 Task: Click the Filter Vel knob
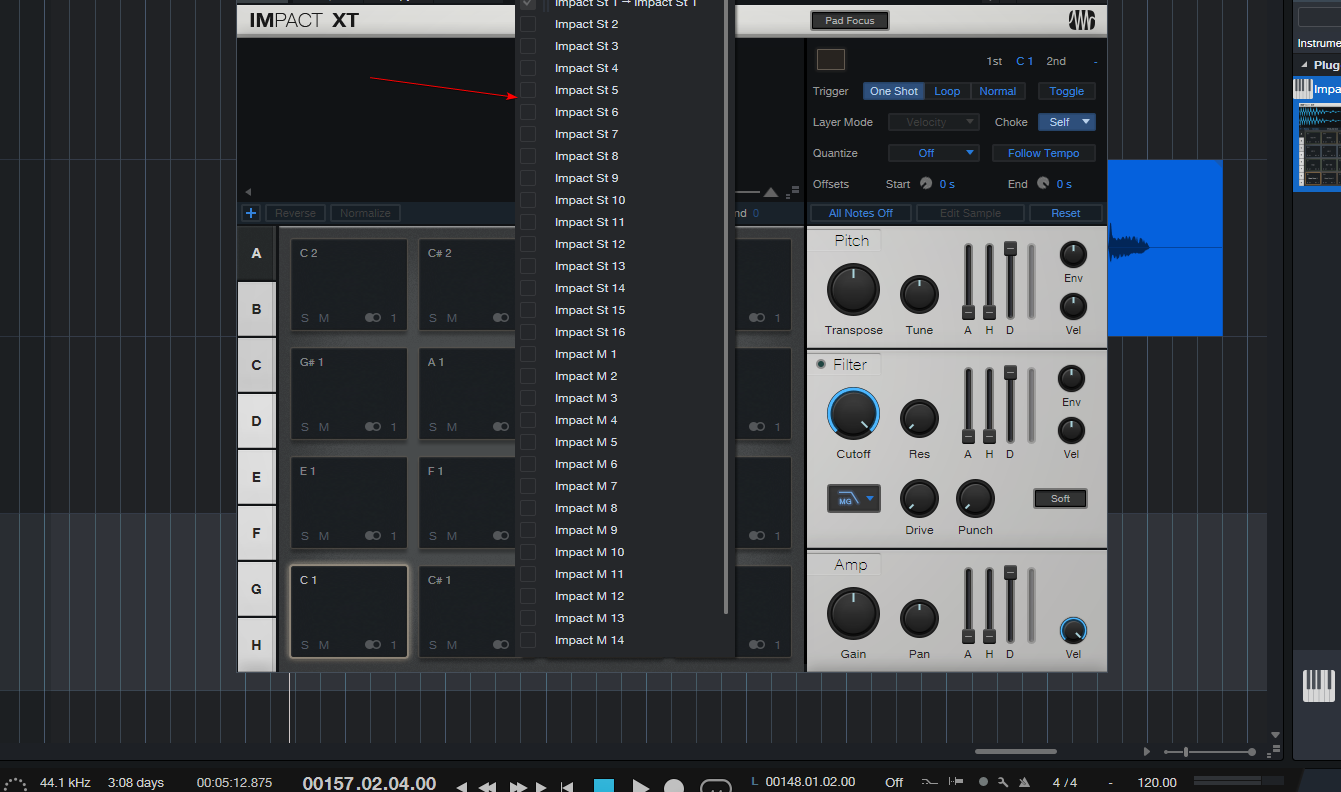pyautogui.click(x=1071, y=431)
